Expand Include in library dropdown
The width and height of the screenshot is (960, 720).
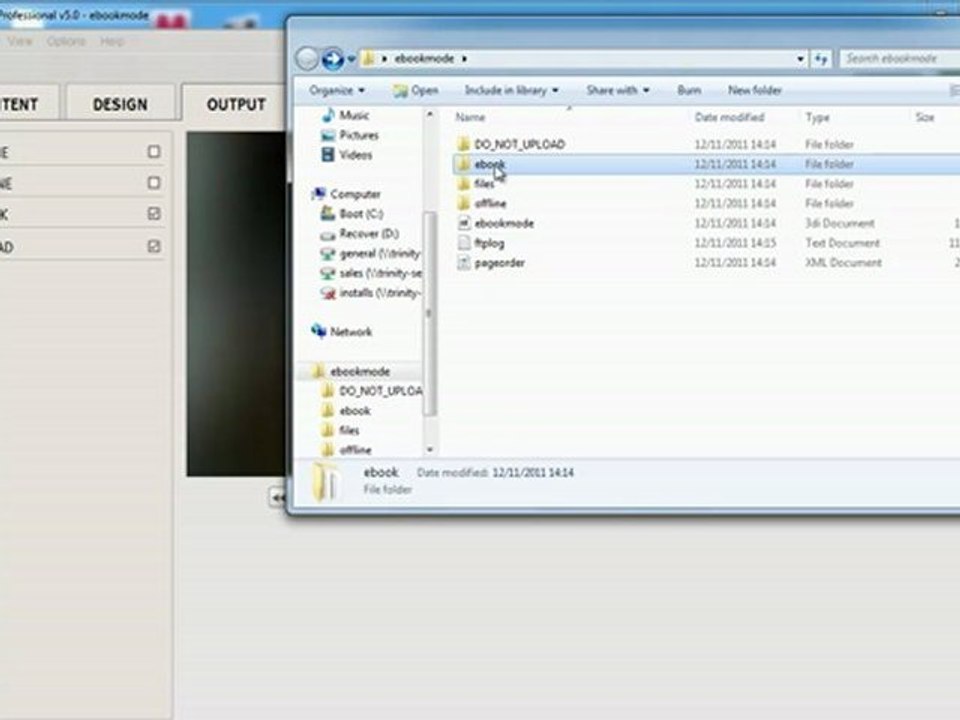click(511, 91)
